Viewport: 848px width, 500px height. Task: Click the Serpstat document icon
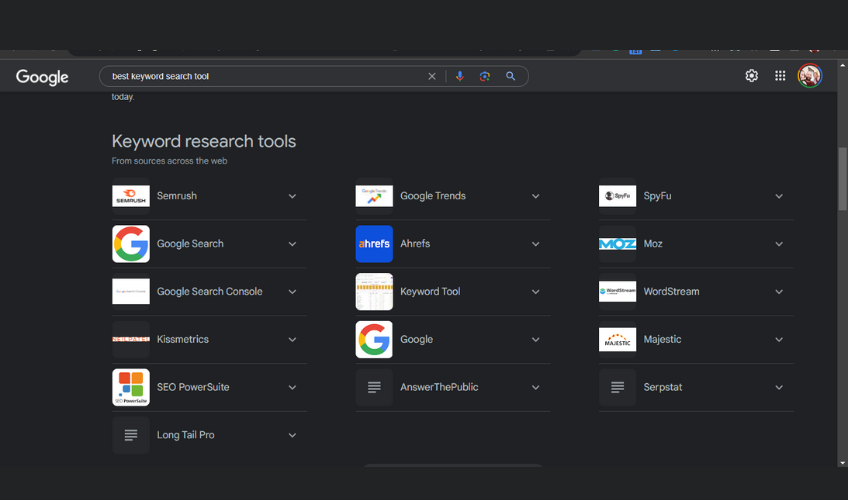click(x=618, y=387)
